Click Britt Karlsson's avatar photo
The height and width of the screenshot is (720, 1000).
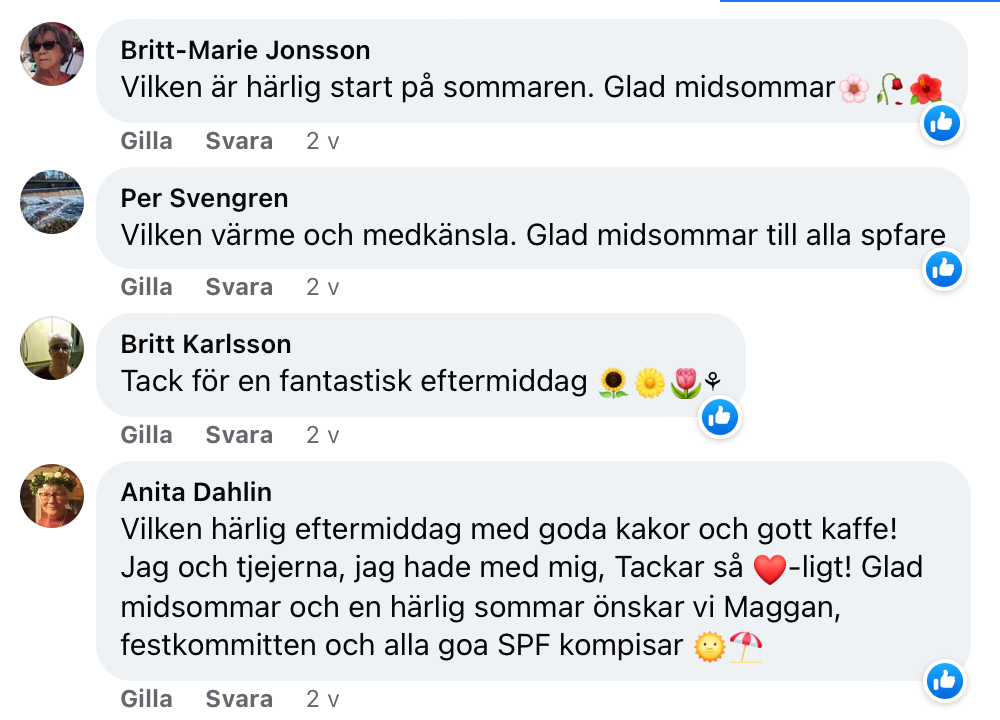(x=52, y=348)
